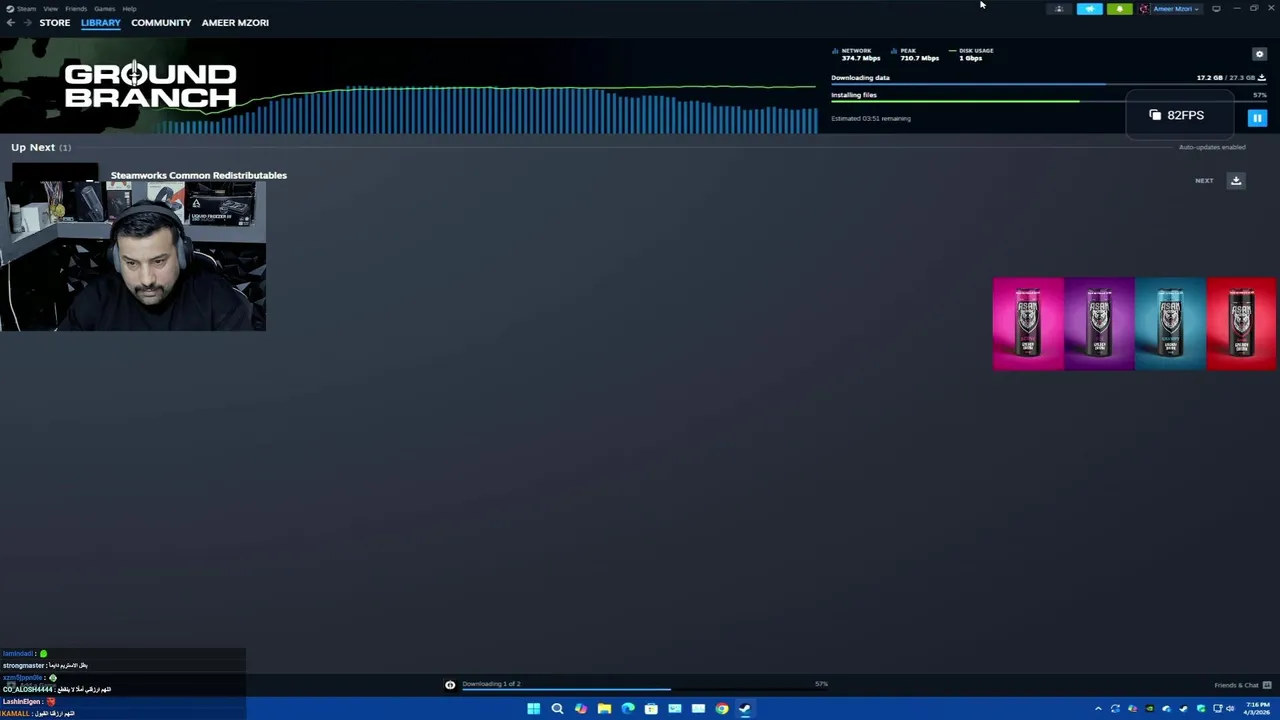Click the blue megaphone announcements button

(x=1089, y=9)
